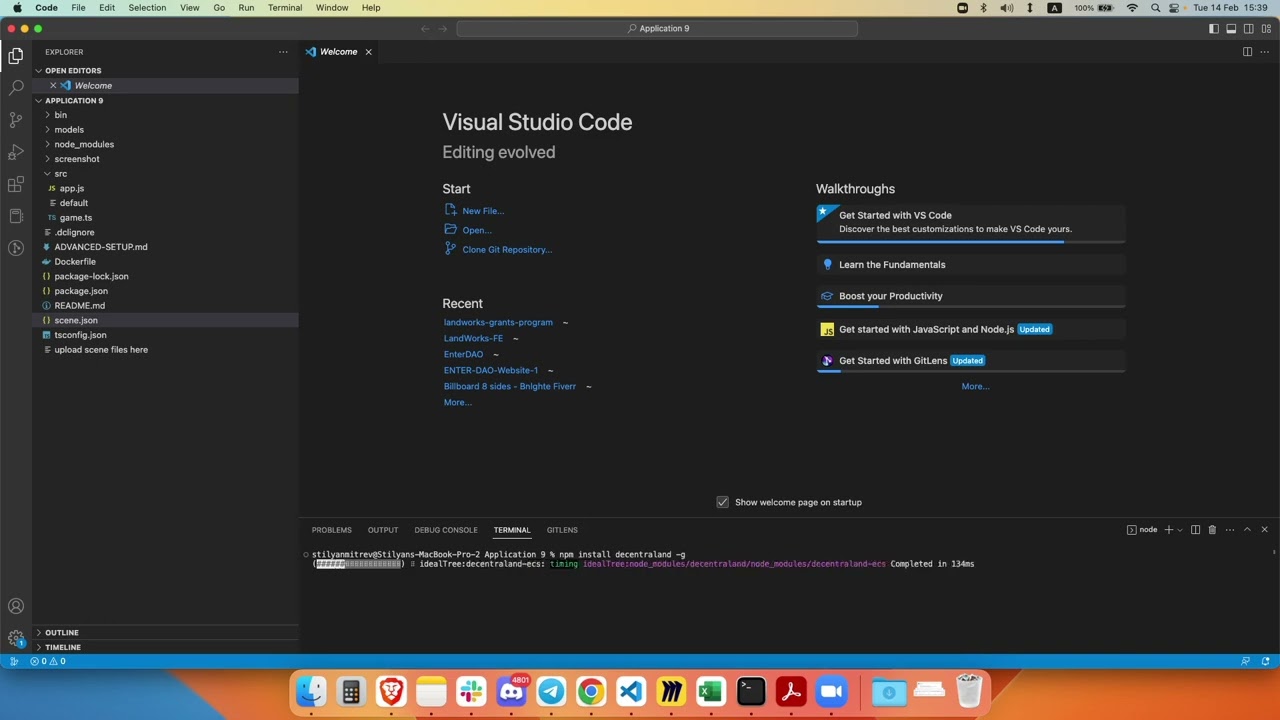Click the New File link
This screenshot has height=720, width=1280.
point(483,211)
